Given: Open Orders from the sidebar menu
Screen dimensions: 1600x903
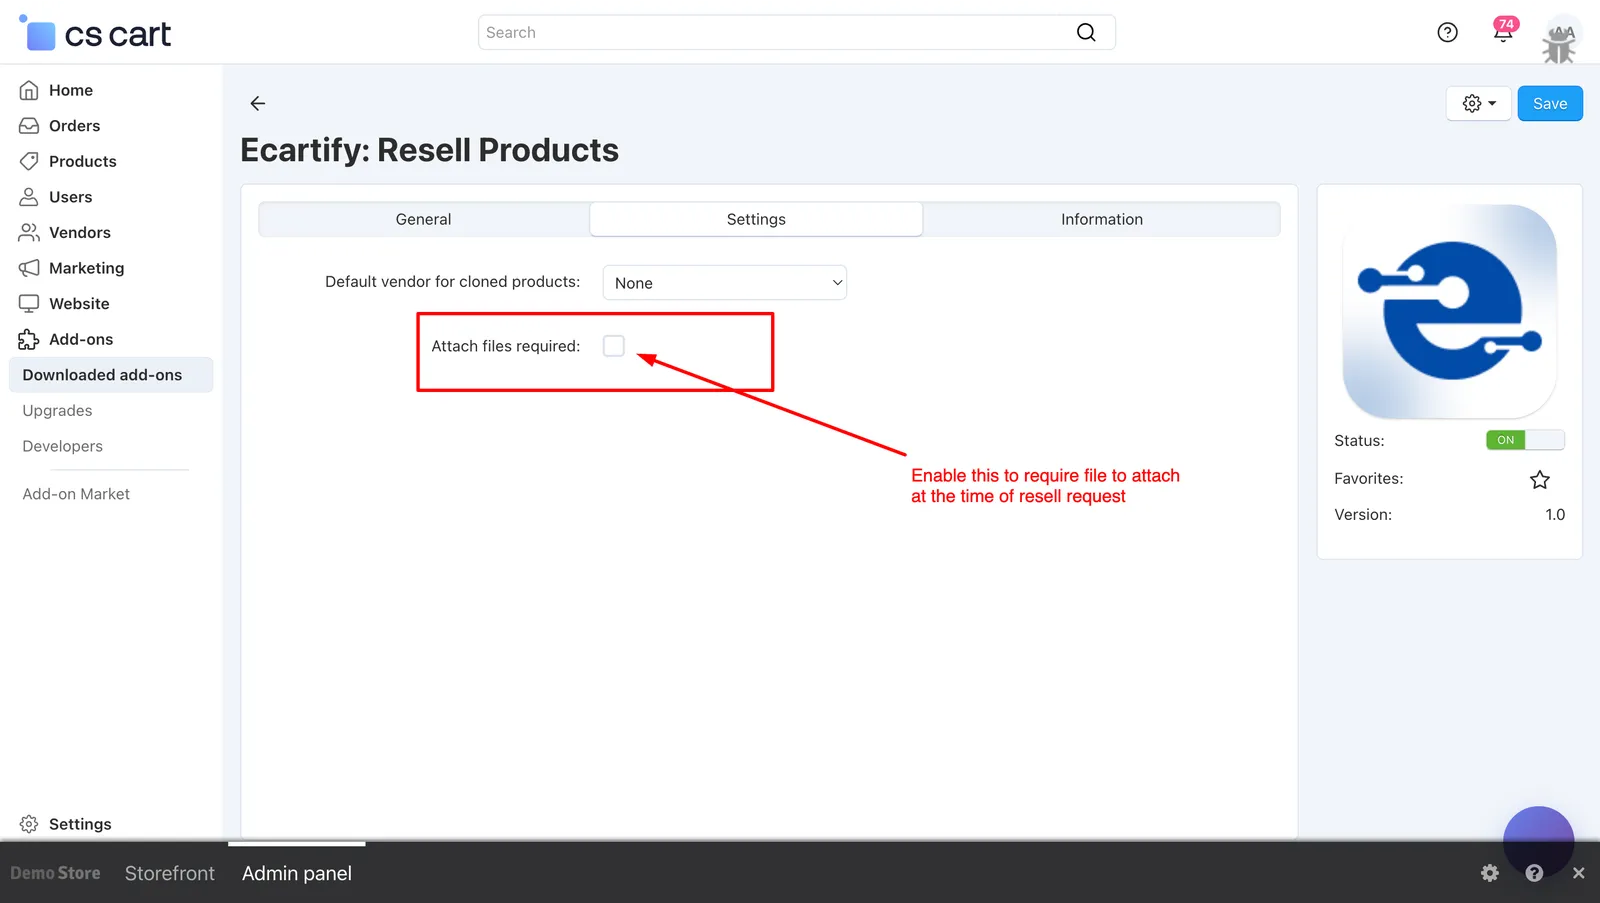Looking at the screenshot, I should coord(75,126).
